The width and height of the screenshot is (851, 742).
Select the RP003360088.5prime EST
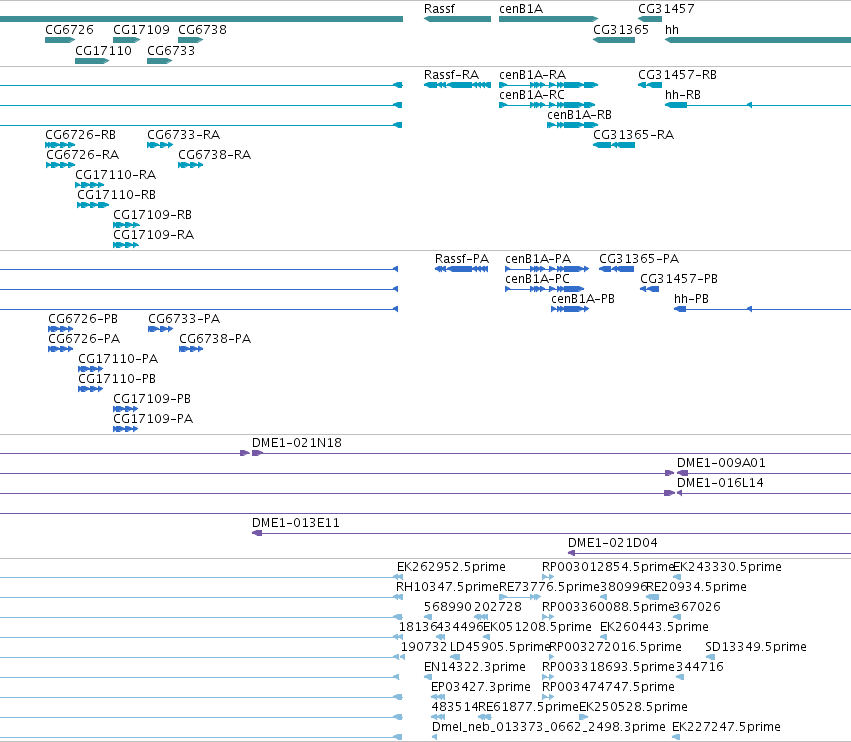(x=548, y=617)
